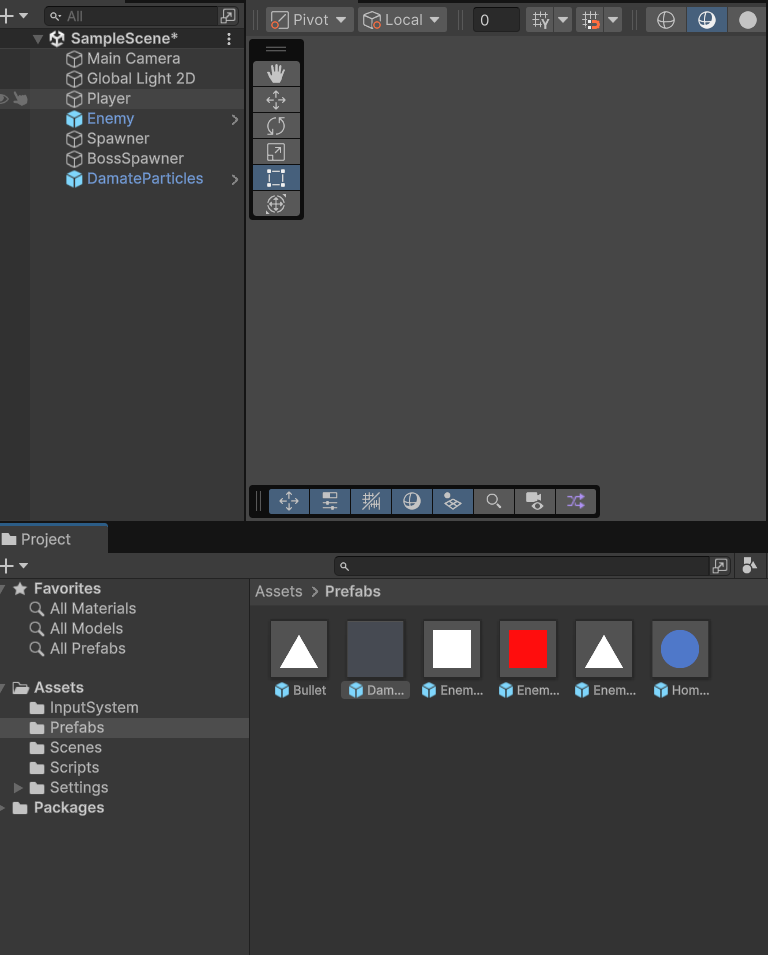Click the Assets breadcrumb link
This screenshot has width=768, height=955.
point(278,591)
